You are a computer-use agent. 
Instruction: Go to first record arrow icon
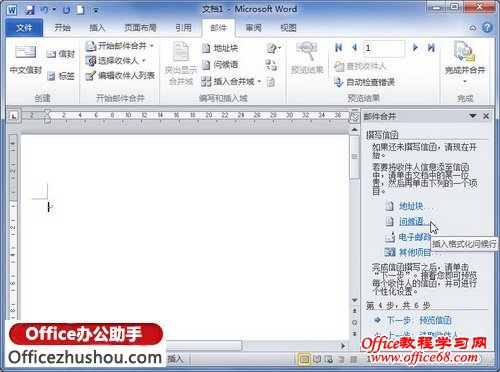point(339,48)
